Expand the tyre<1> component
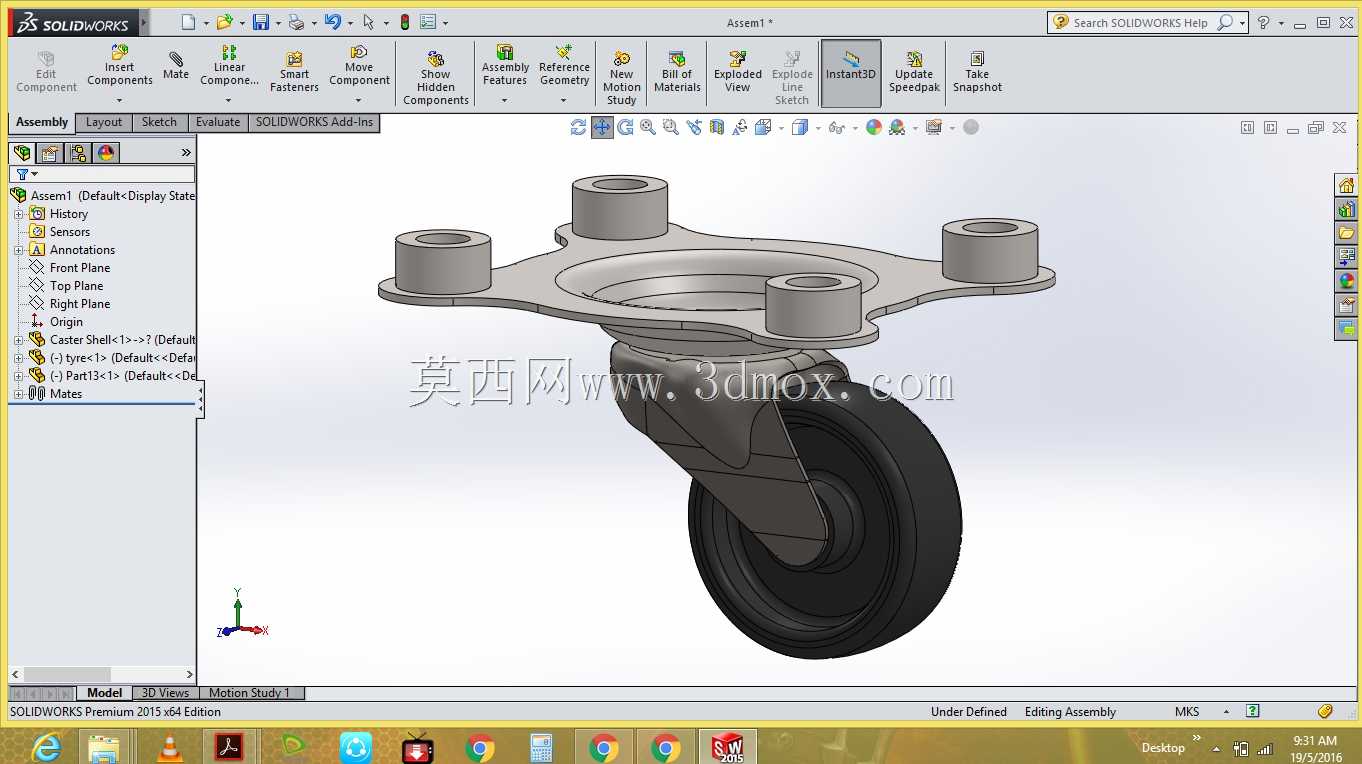The image size is (1362, 764). (x=18, y=358)
